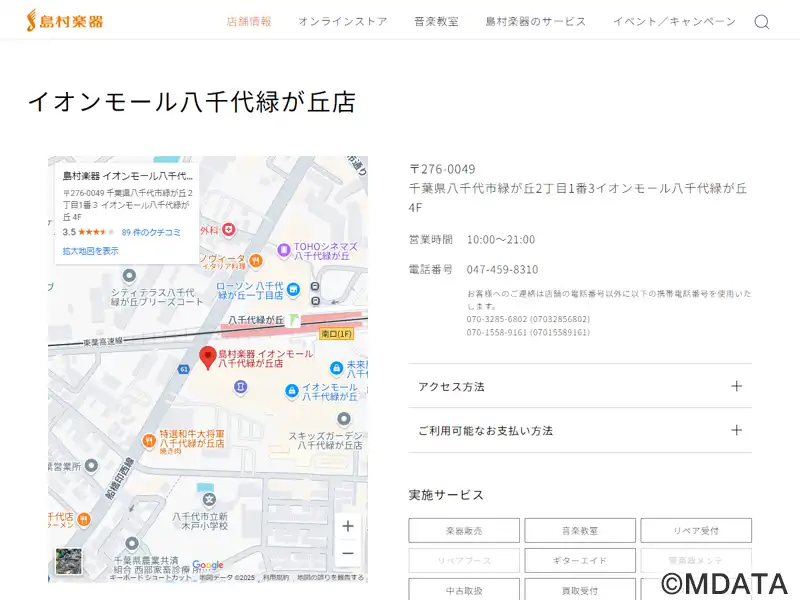The width and height of the screenshot is (800, 600).
Task: Click the 楽器販売 service button
Action: point(464,531)
